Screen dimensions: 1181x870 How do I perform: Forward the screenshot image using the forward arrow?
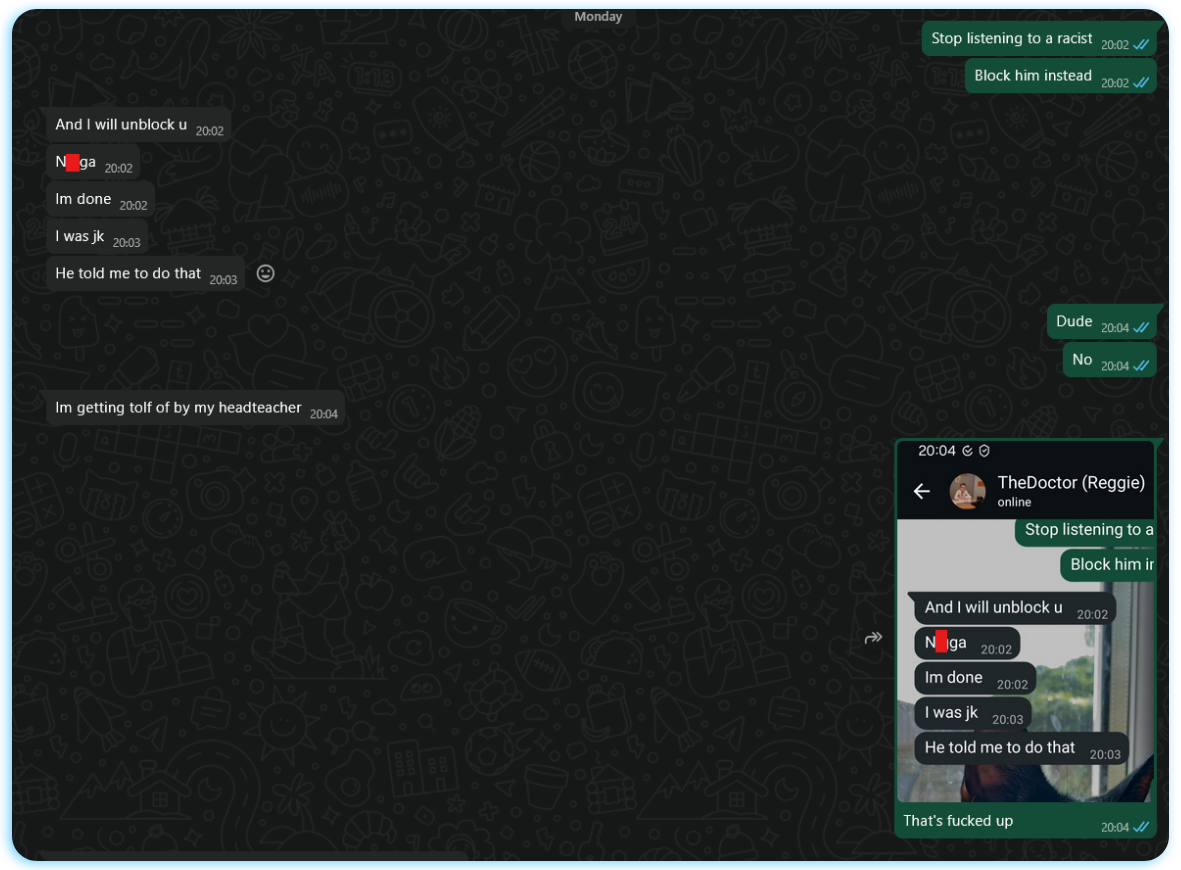pyautogui.click(x=874, y=637)
